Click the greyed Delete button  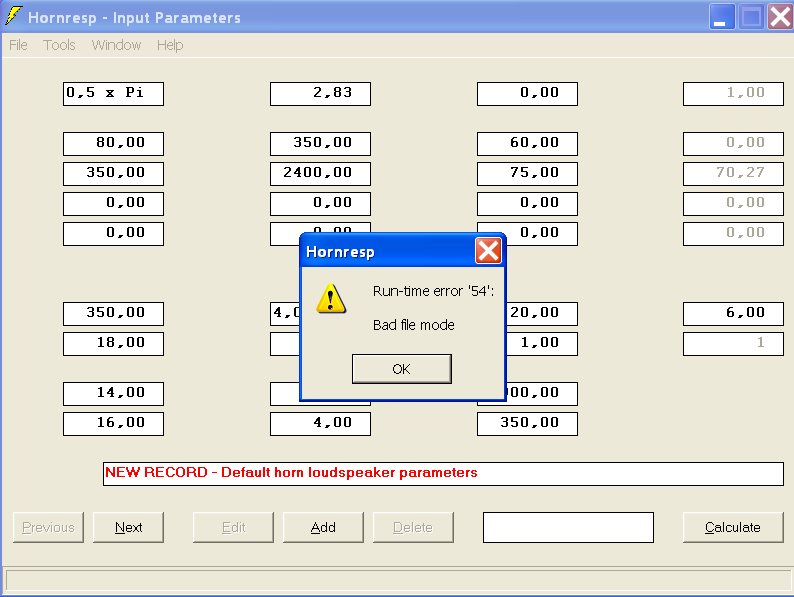point(413,527)
